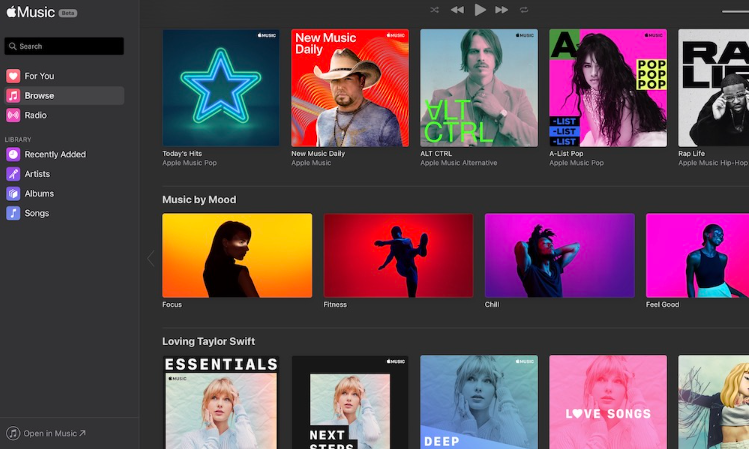Screen dimensions: 749x449
Task: Click the magnifier icon in Search
Action: [13, 46]
